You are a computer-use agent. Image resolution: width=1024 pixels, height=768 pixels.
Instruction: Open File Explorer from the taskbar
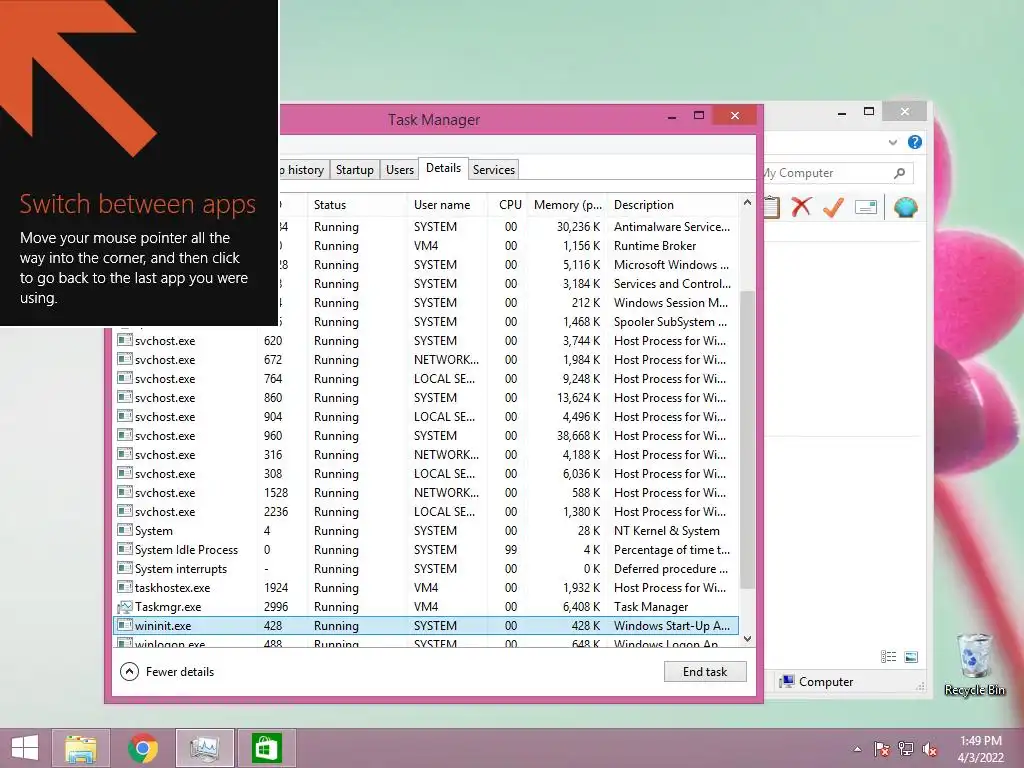tap(81, 748)
